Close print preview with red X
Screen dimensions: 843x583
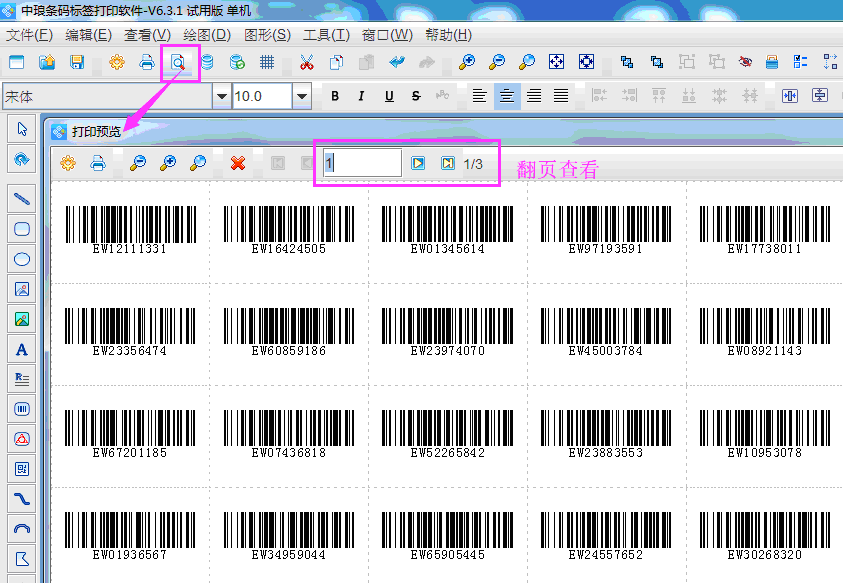238,163
